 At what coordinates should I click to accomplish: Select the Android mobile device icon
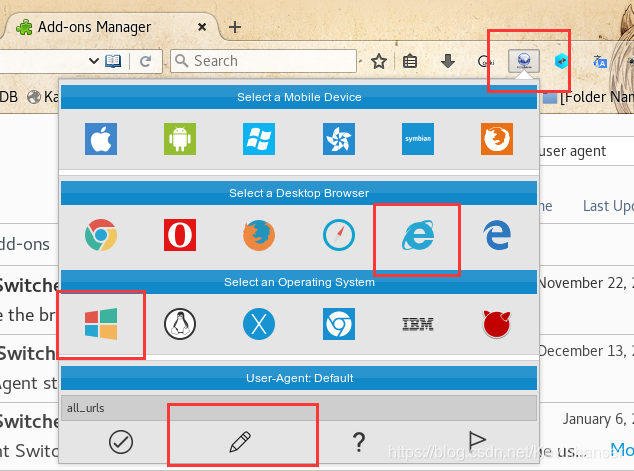(180, 139)
